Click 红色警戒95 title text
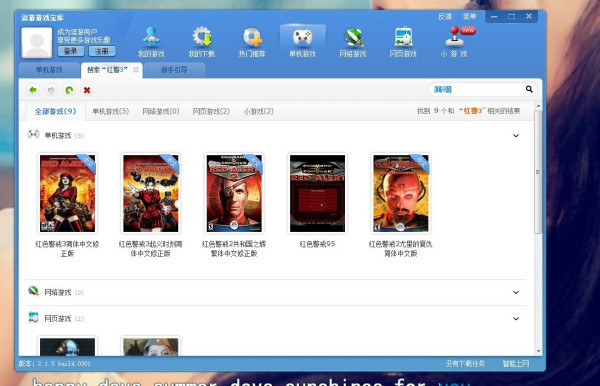This screenshot has width=600, height=386. tap(317, 244)
